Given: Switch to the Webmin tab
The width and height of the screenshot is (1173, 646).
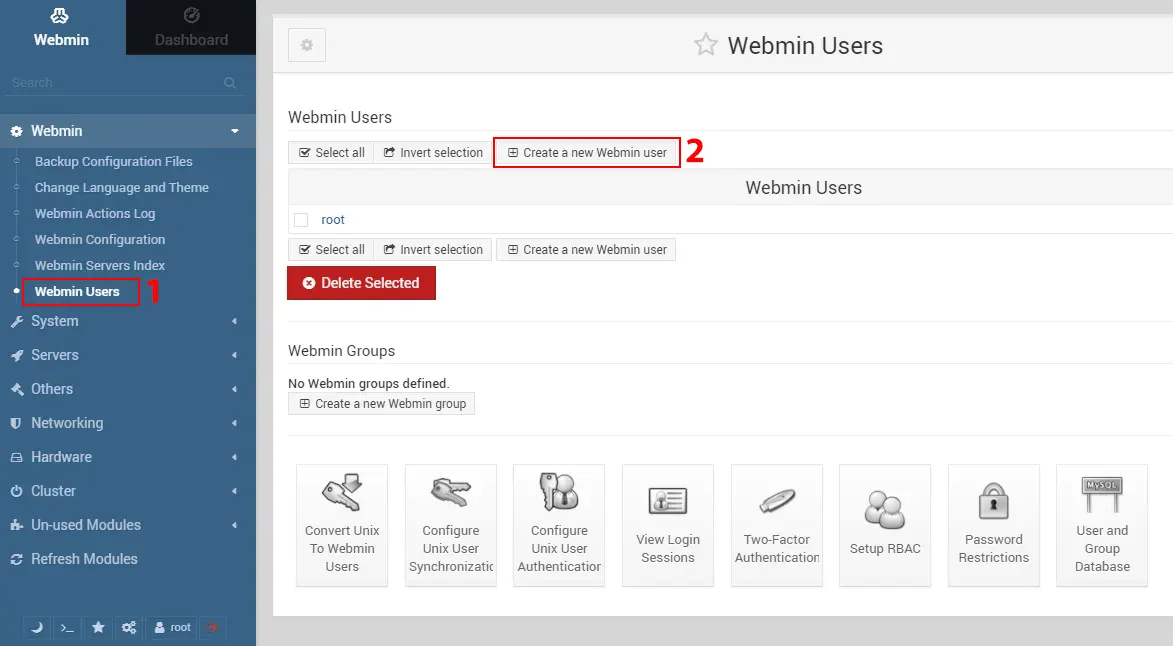Looking at the screenshot, I should point(61,28).
